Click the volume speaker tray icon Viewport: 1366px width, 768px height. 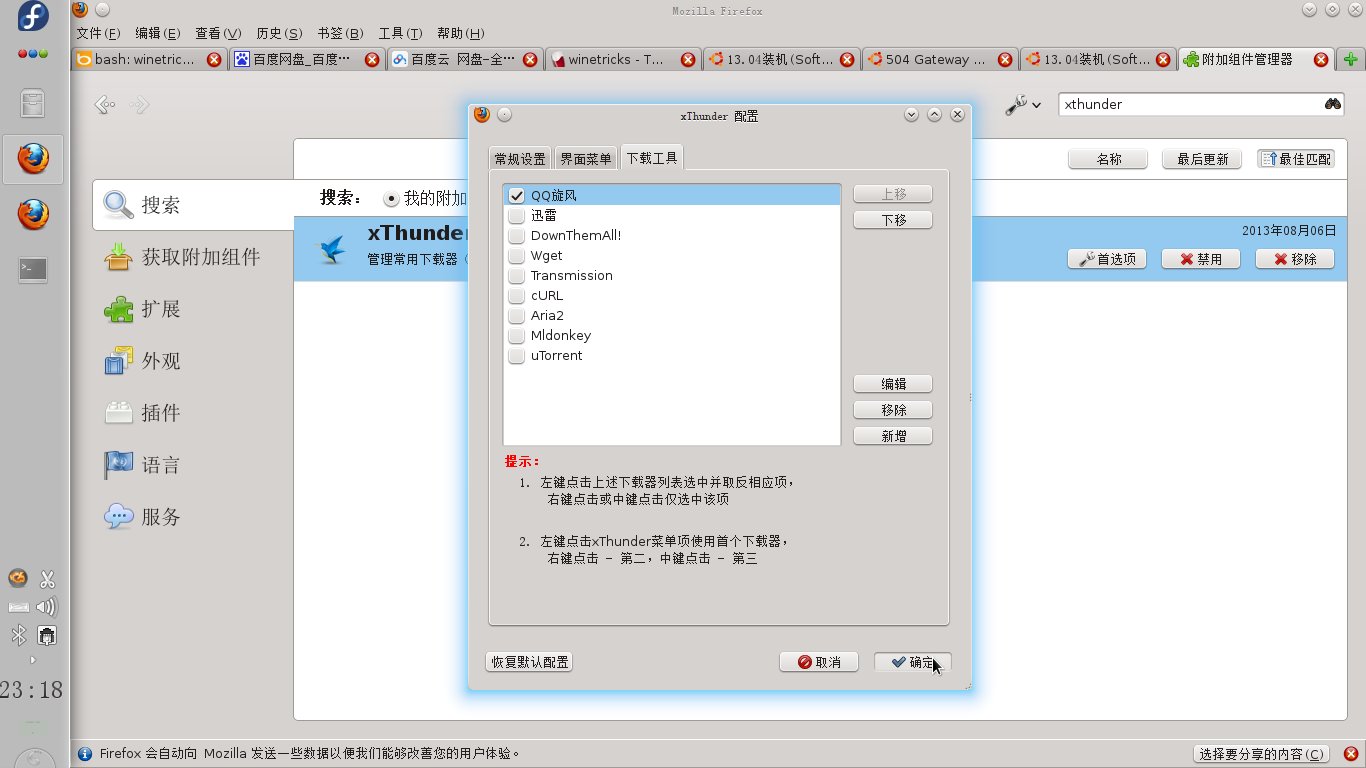pos(46,607)
